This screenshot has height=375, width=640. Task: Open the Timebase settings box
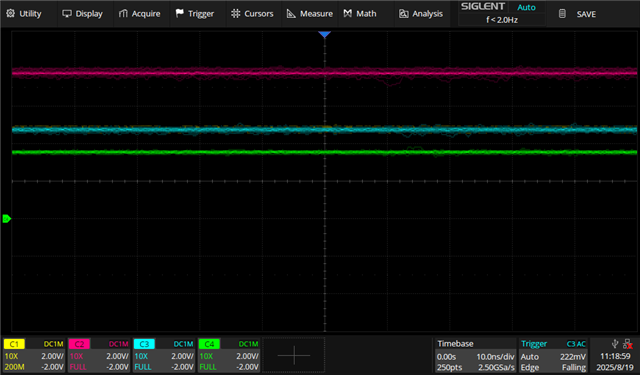[x=476, y=355]
